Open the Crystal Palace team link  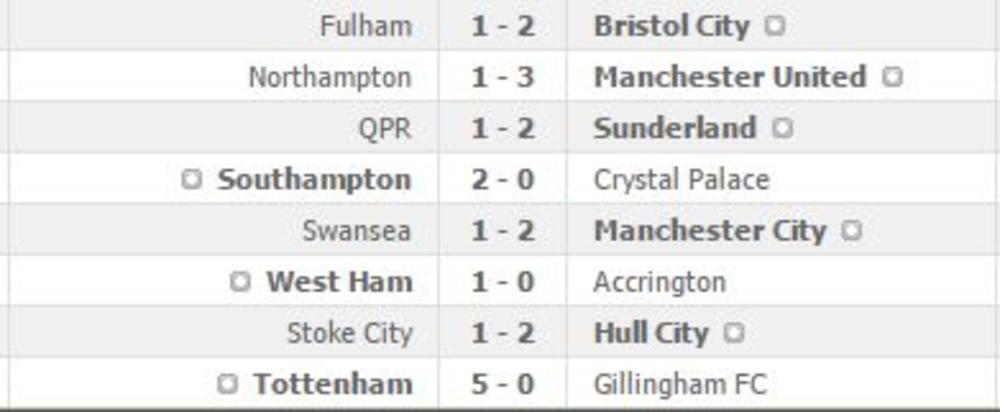click(x=681, y=180)
